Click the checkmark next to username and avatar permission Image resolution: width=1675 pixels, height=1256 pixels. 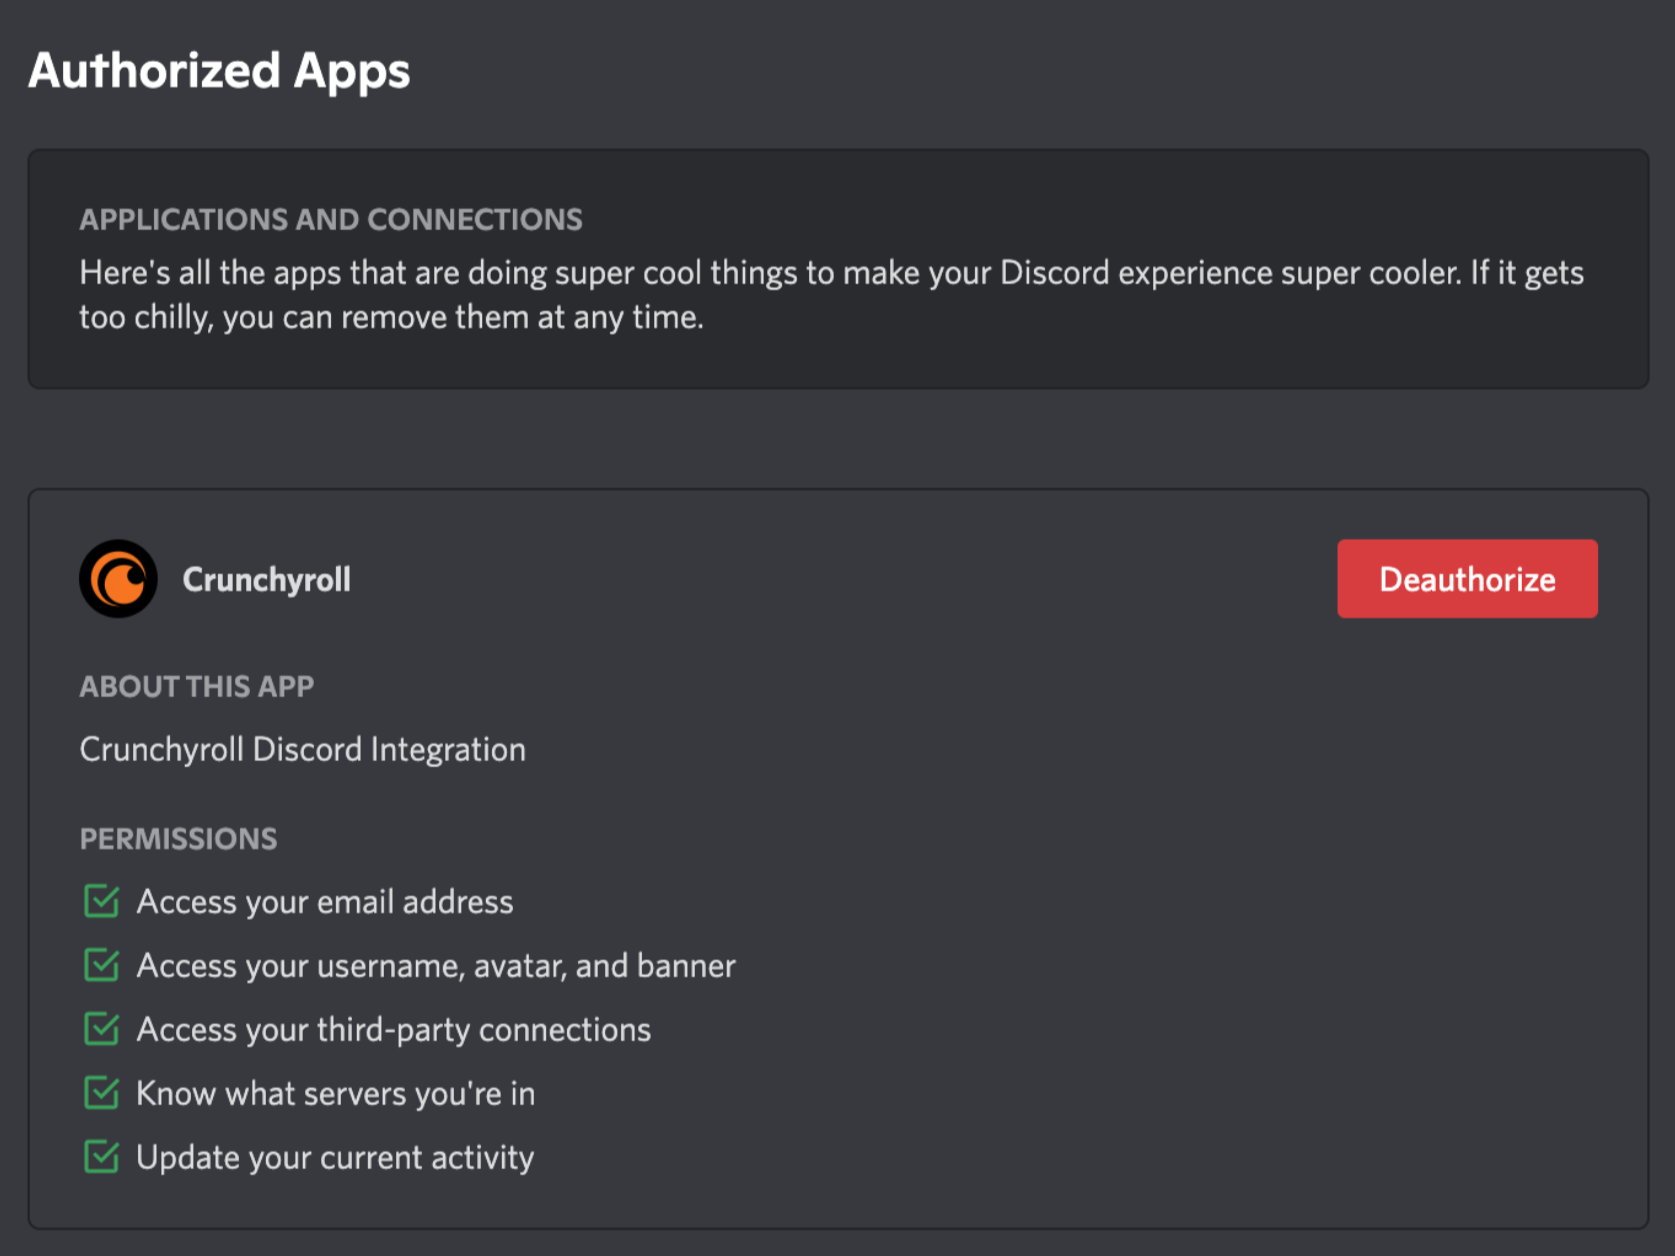101,965
